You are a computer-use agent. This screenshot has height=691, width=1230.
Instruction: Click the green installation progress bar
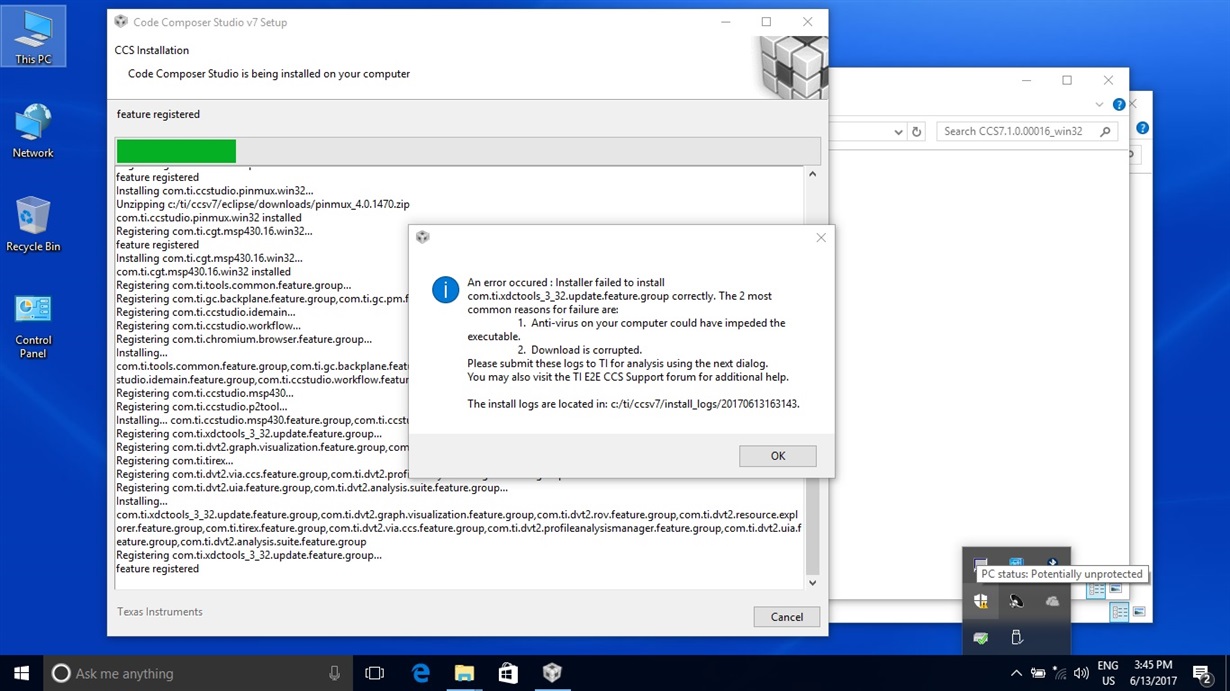[x=176, y=151]
